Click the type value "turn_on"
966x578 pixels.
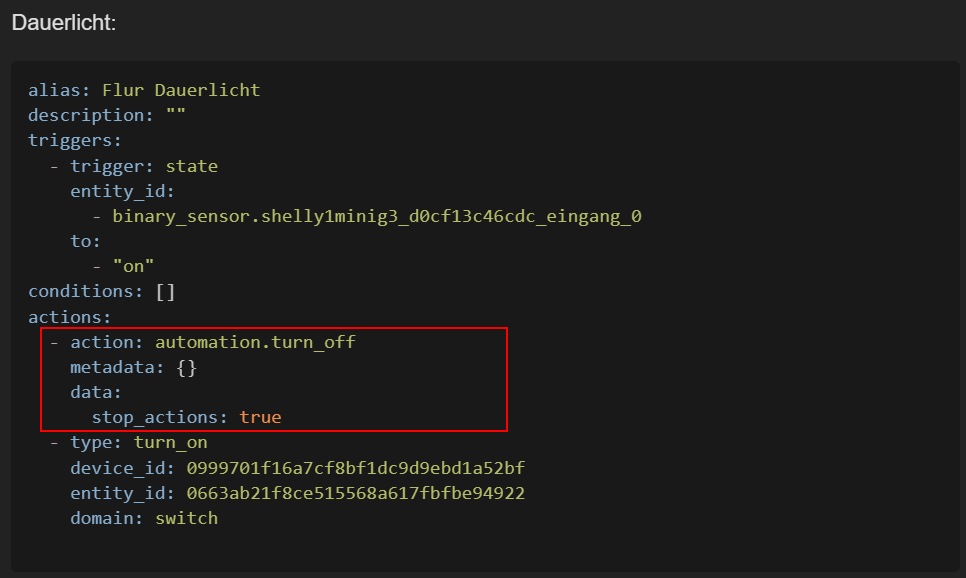click(170, 442)
